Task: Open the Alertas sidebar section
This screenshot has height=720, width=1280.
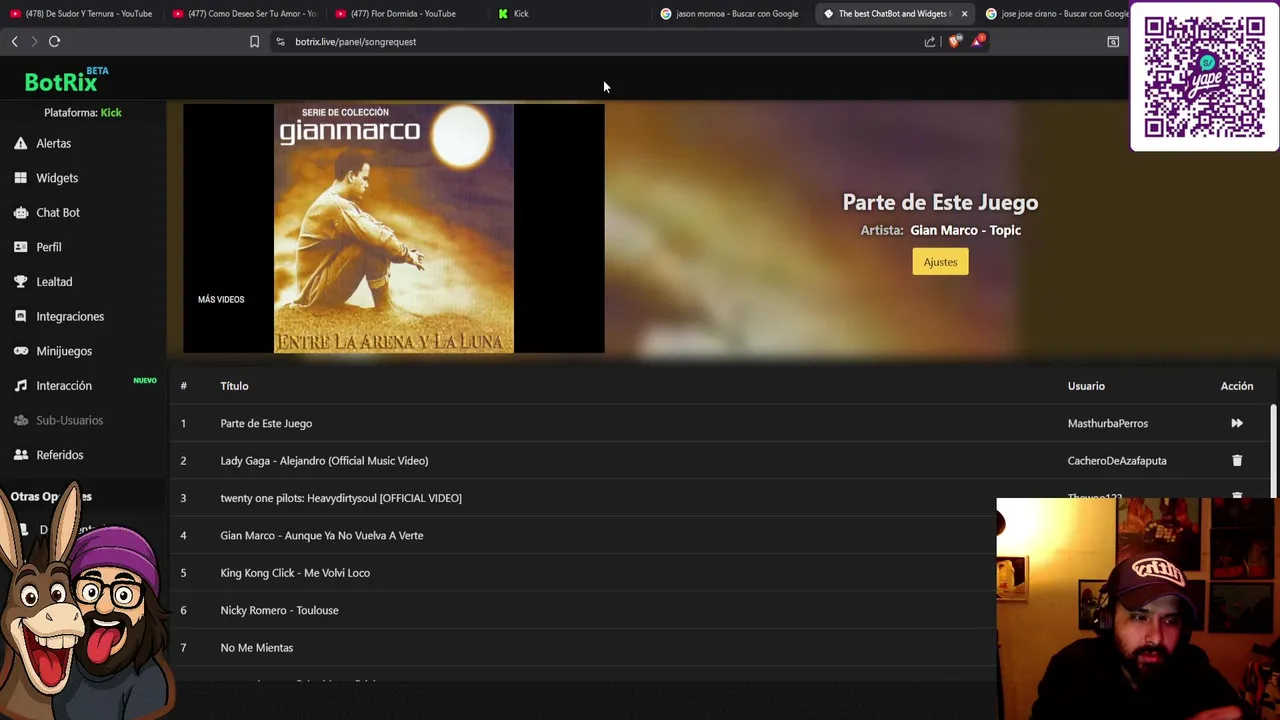Action: 53,143
